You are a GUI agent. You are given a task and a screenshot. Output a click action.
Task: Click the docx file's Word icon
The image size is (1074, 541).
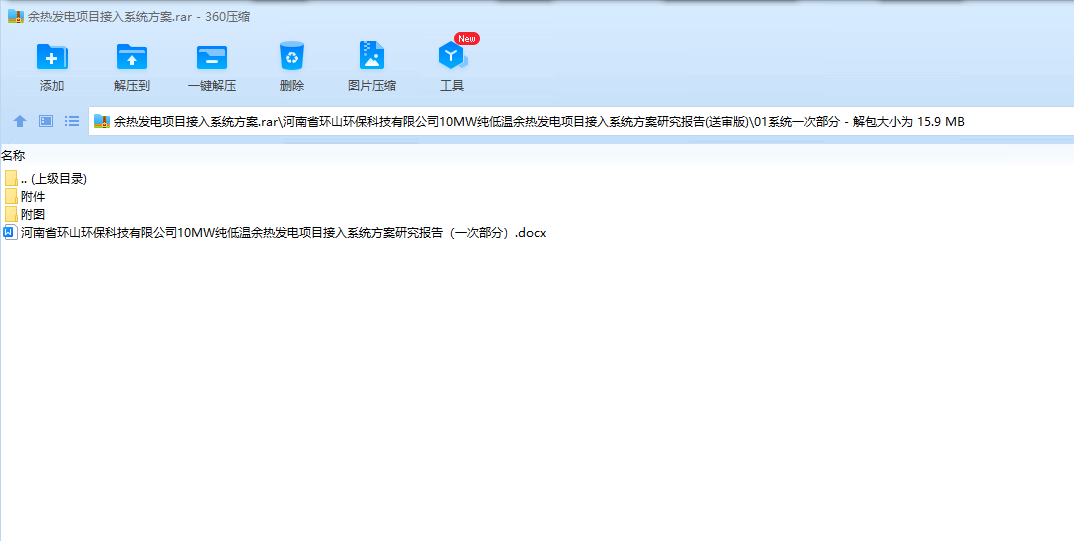10,232
